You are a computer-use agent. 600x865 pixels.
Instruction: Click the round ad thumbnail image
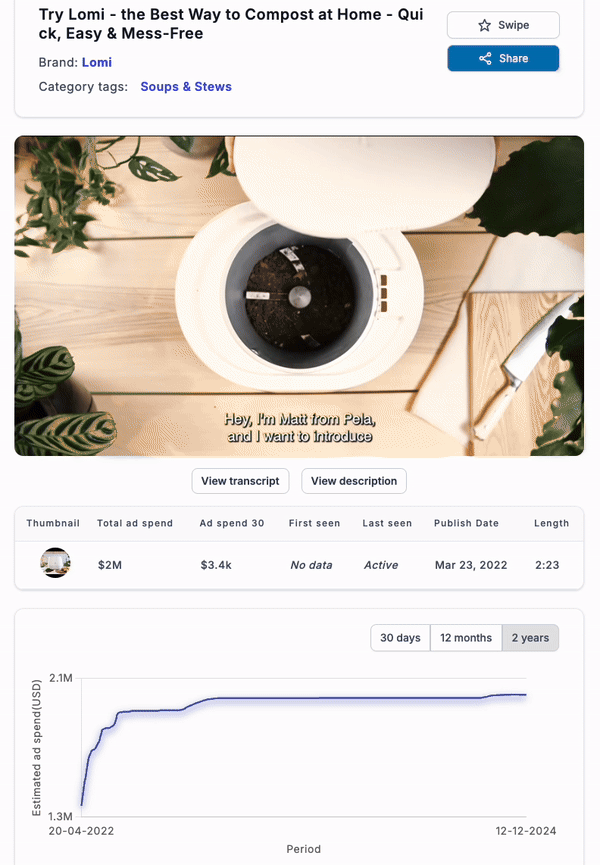[x=55, y=563]
